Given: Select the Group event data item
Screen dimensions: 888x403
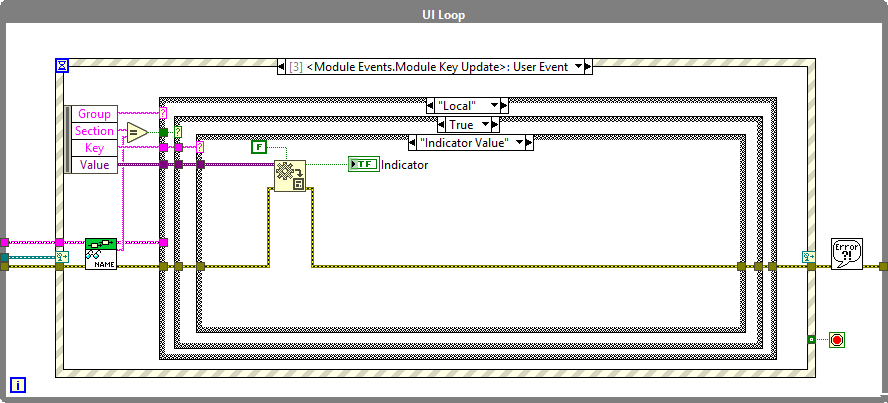Looking at the screenshot, I should pos(95,114).
